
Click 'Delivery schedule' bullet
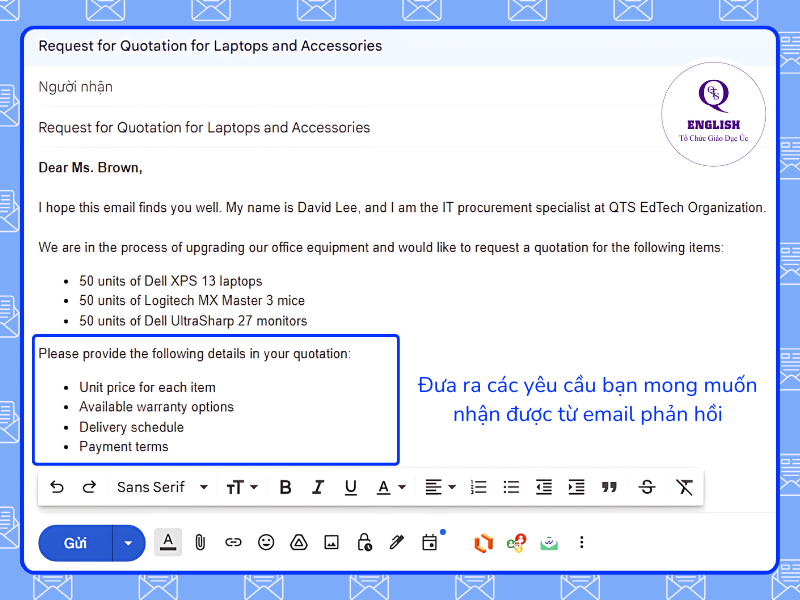coord(131,427)
